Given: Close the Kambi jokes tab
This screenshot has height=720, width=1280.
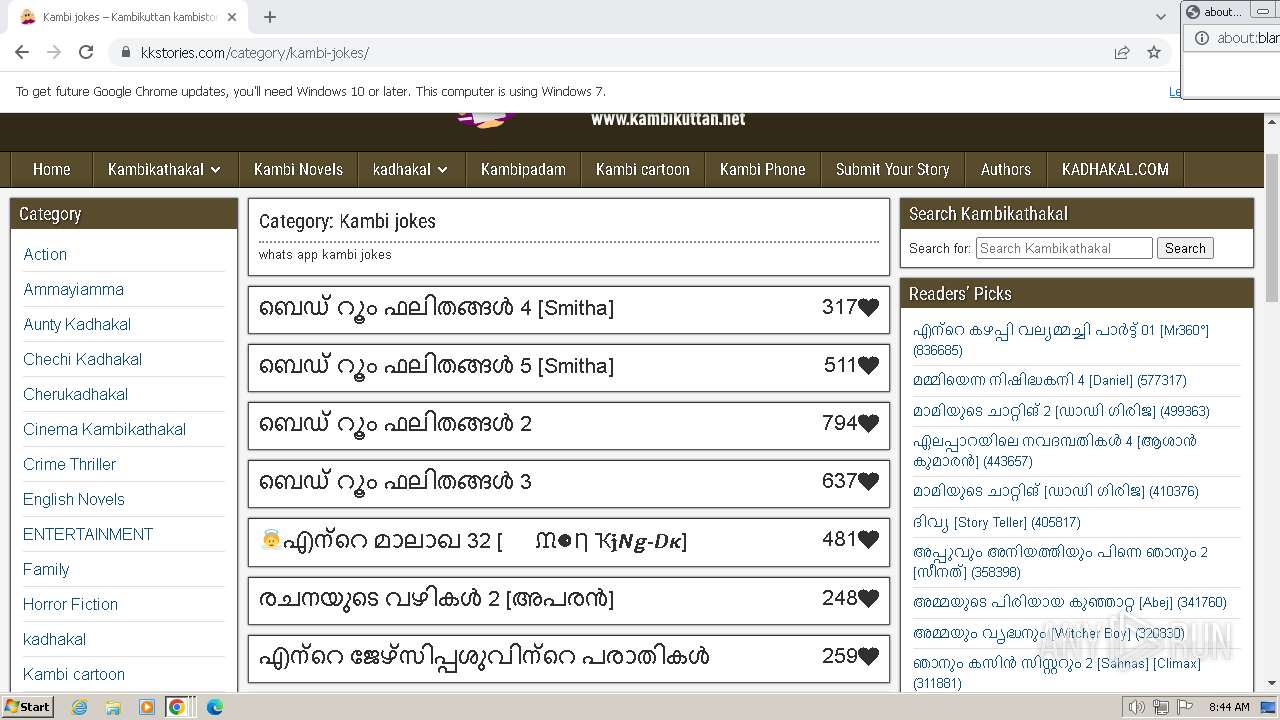Looking at the screenshot, I should [233, 17].
